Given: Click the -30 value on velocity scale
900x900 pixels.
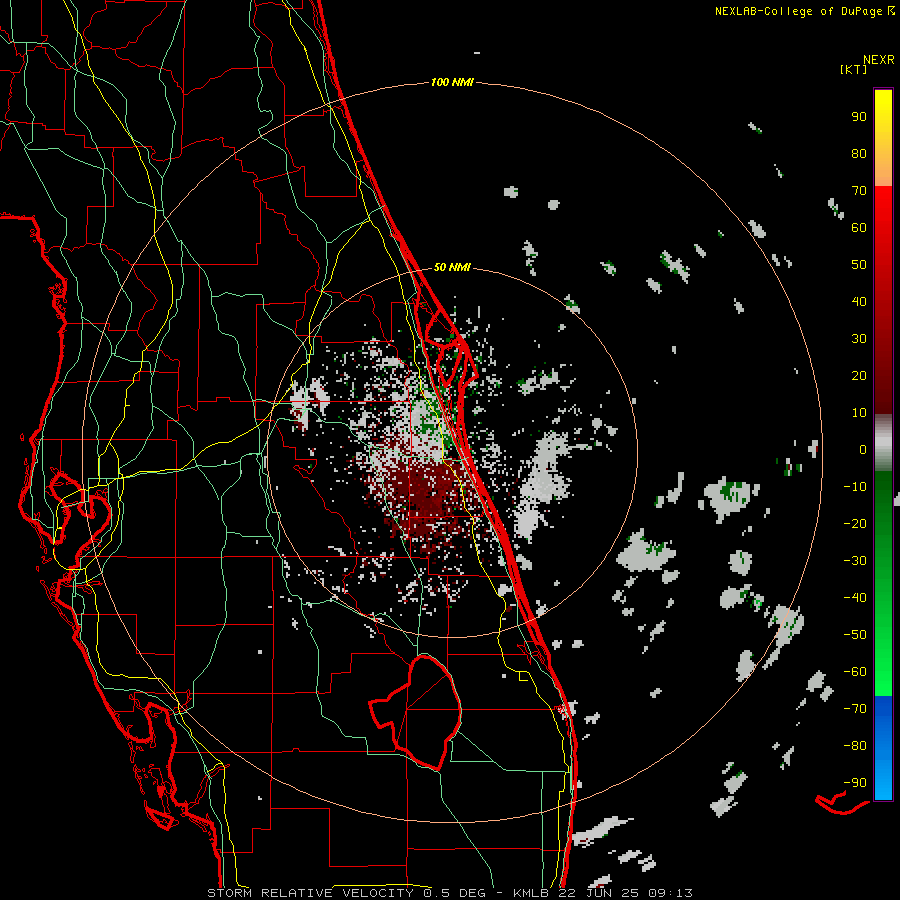Looking at the screenshot, I should tap(855, 561).
